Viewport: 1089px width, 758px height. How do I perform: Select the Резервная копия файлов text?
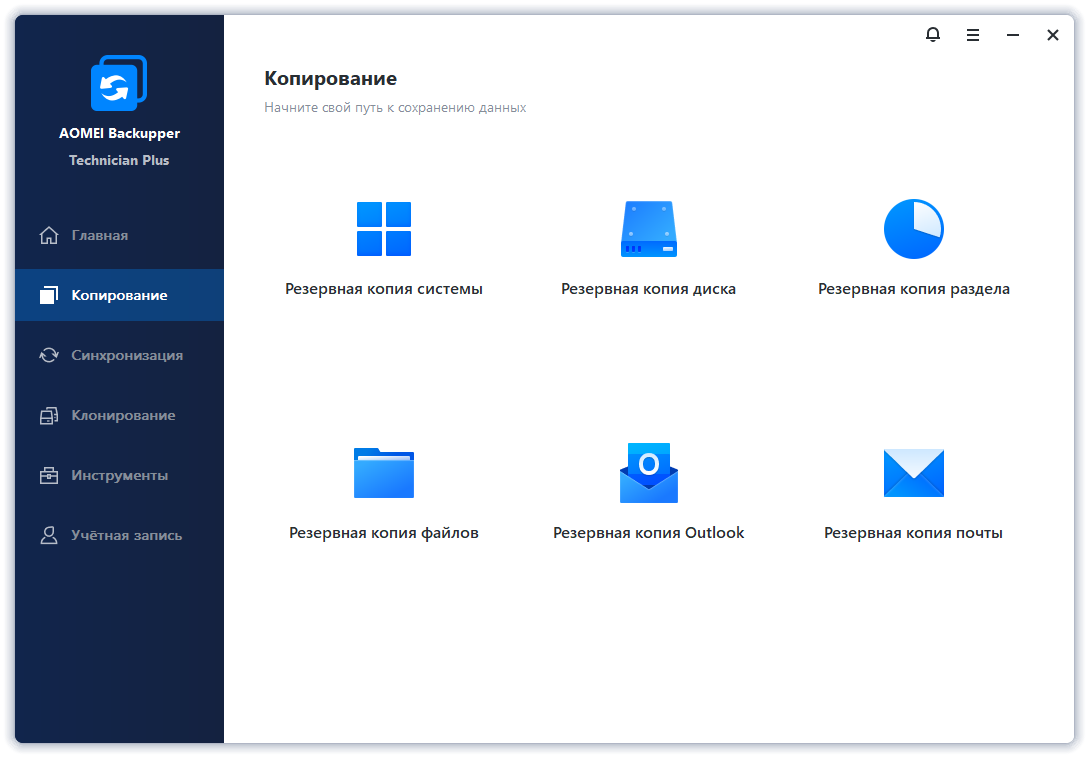pyautogui.click(x=384, y=533)
